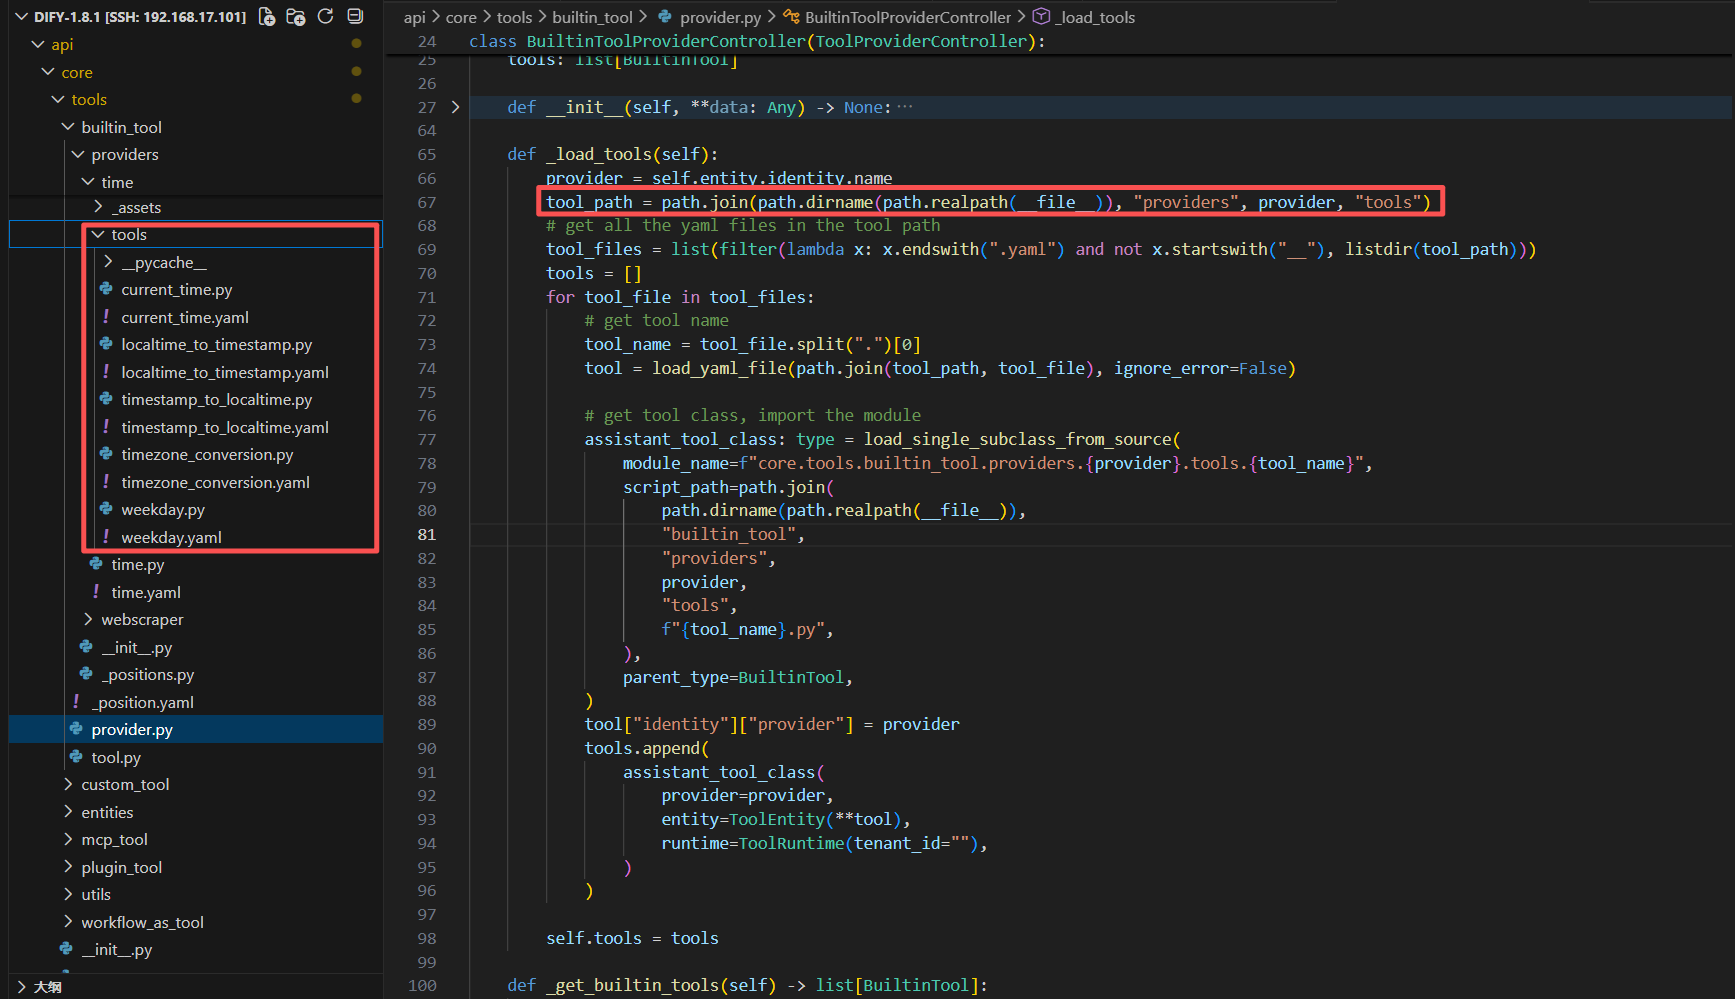Click listdir(tool_path) on line 69
Image resolution: width=1735 pixels, height=999 pixels.
tap(1431, 249)
